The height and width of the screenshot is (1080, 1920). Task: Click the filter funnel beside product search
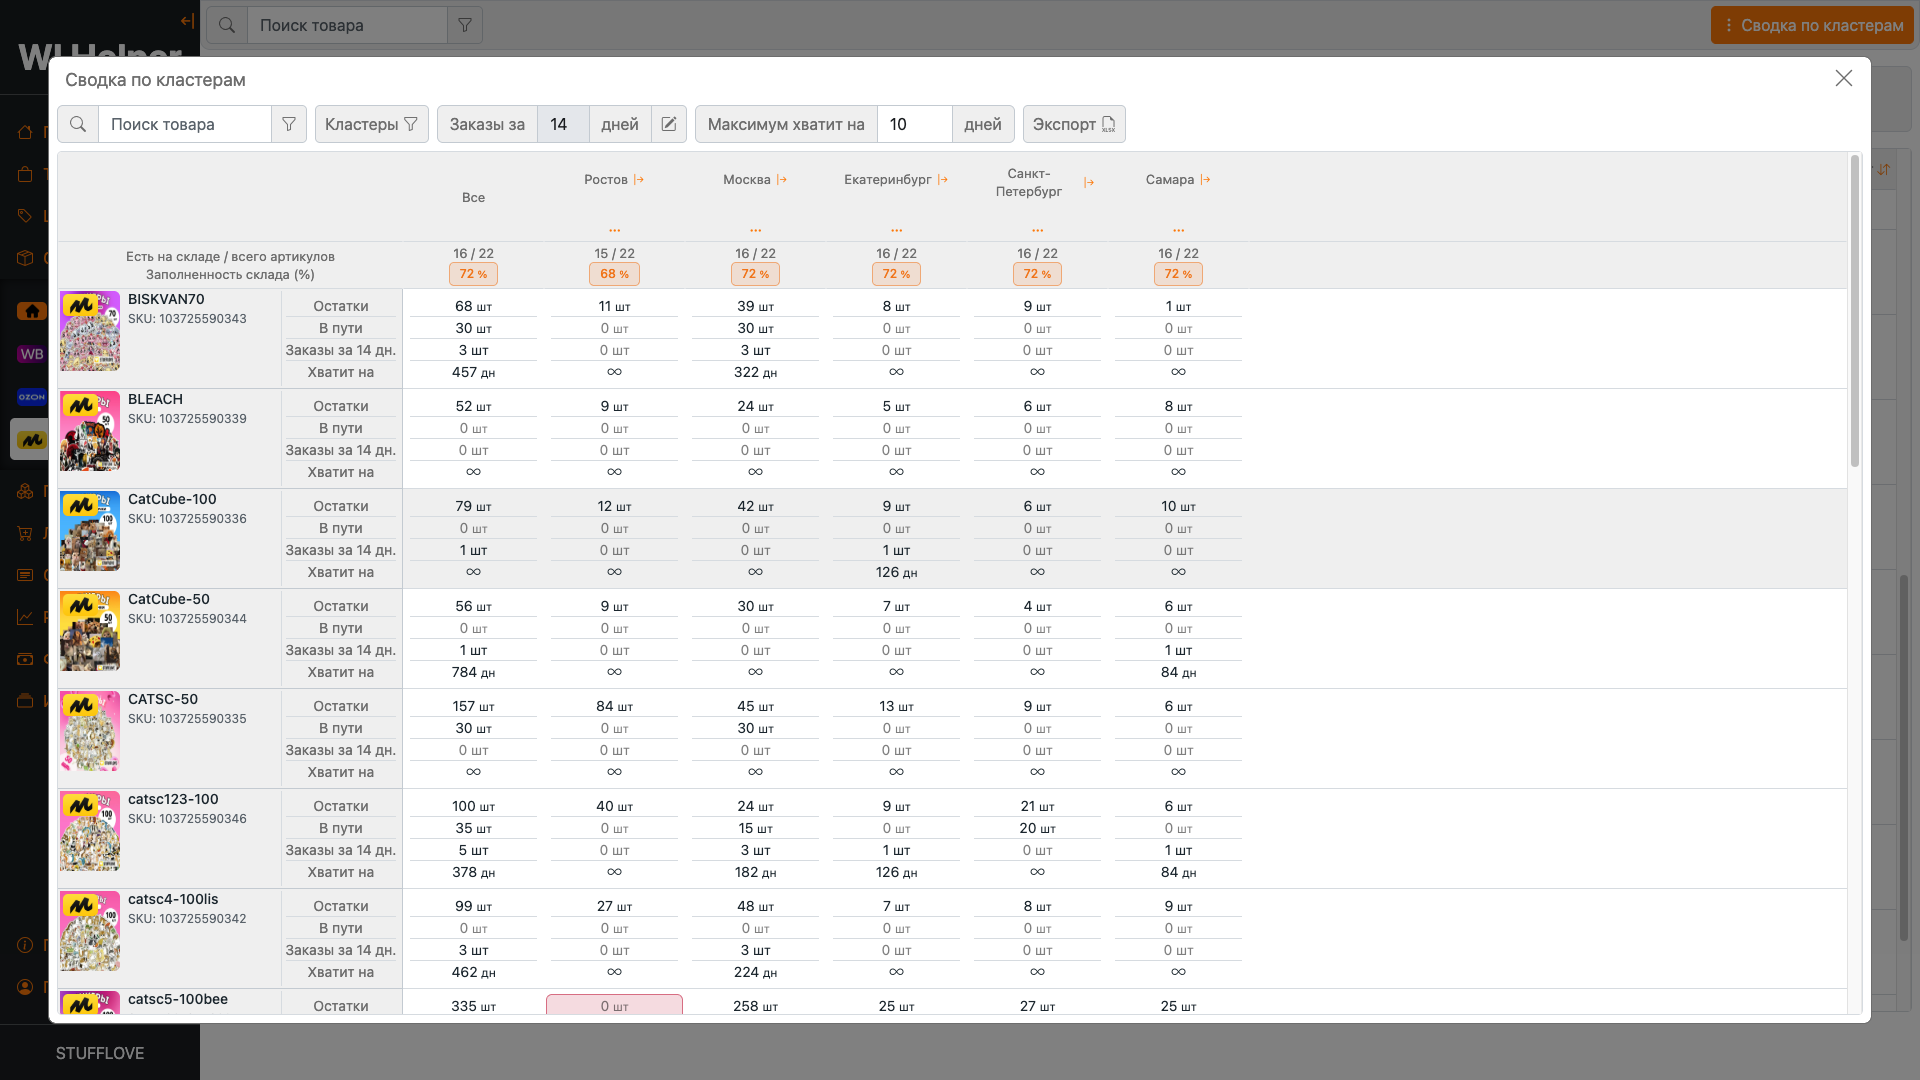point(289,124)
